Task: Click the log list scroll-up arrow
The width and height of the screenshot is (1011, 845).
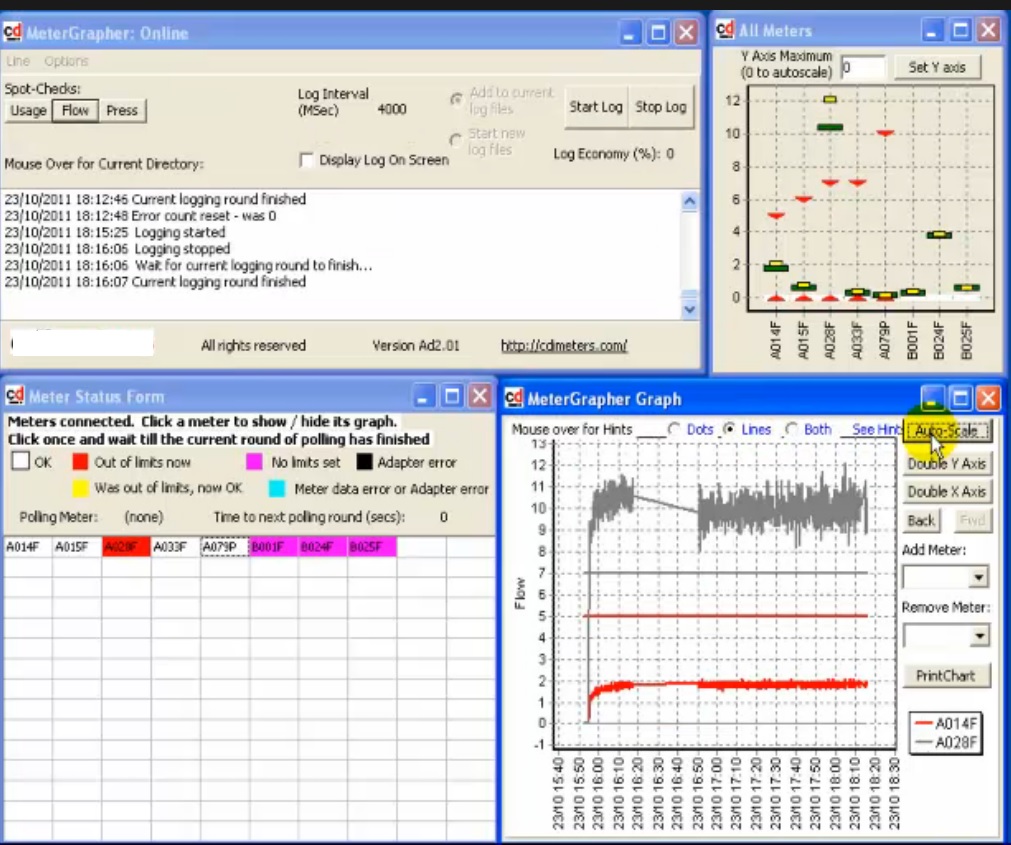Action: (688, 201)
